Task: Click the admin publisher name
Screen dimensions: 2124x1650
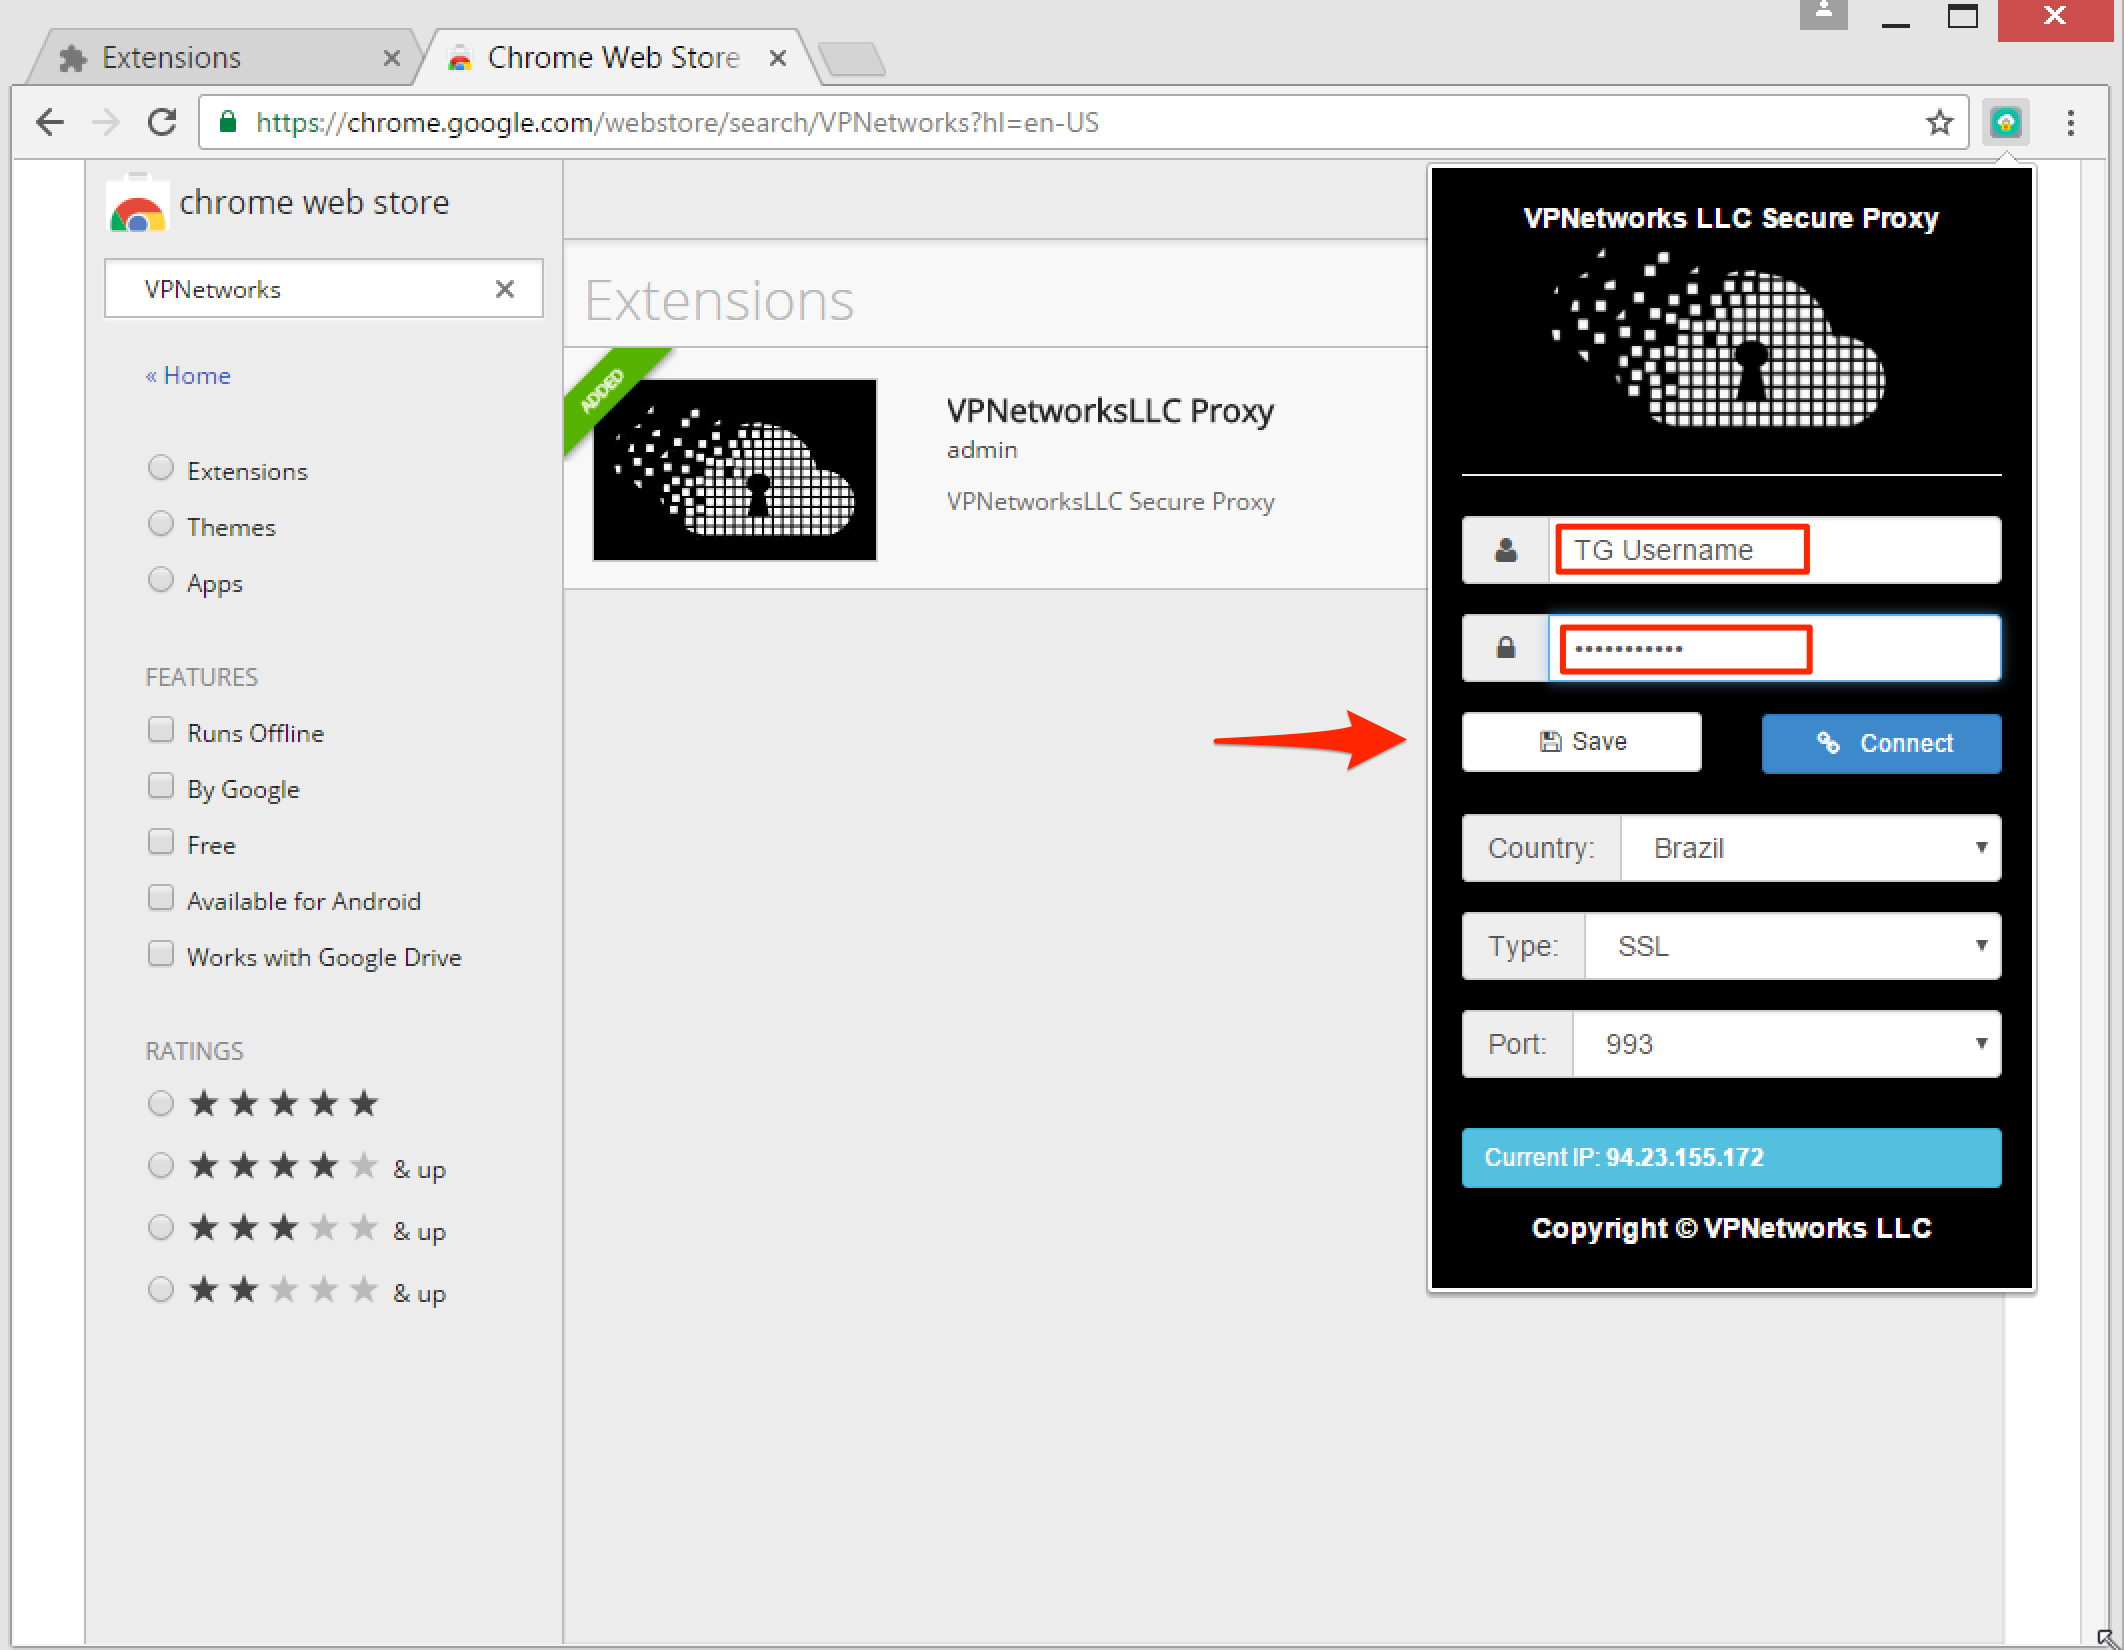Action: coord(982,450)
